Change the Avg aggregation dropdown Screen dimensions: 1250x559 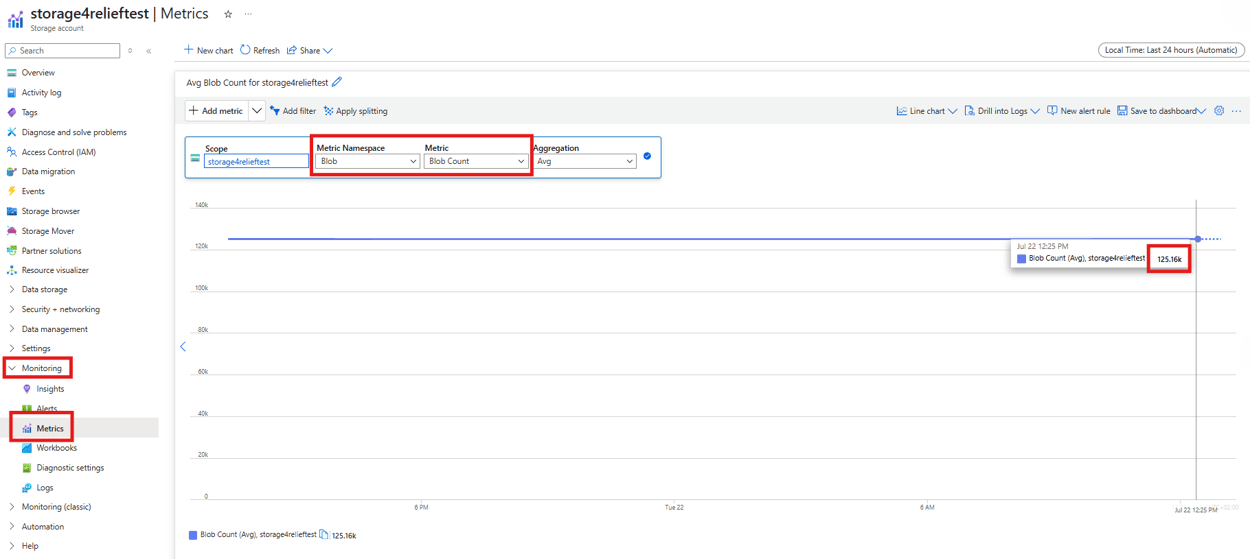[584, 161]
